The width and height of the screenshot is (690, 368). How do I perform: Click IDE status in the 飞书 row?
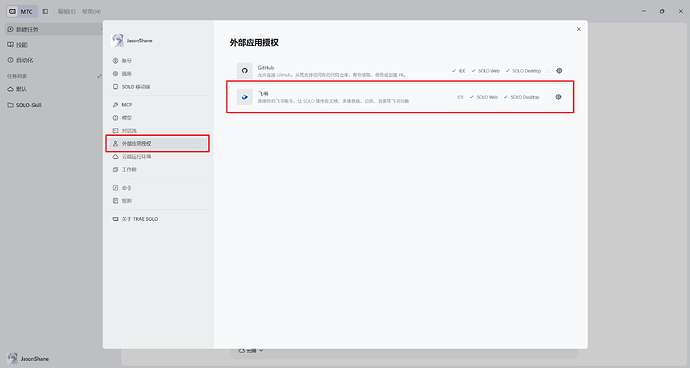click(x=460, y=97)
